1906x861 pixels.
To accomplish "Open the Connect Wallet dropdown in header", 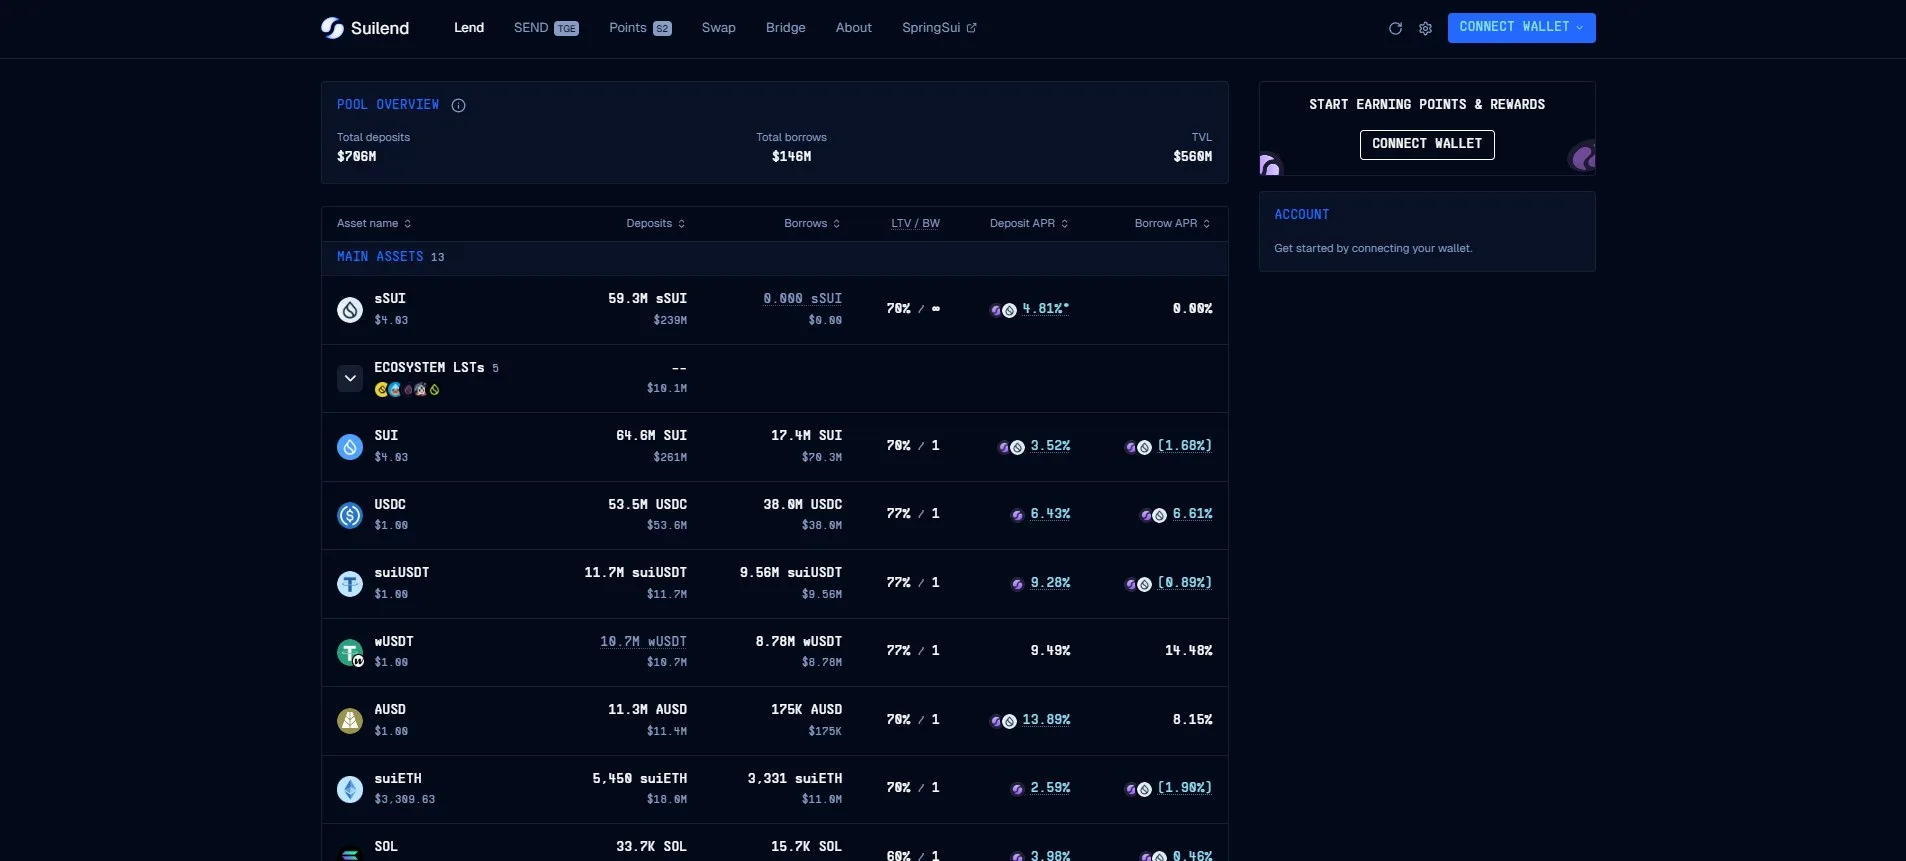I will (x=1521, y=28).
